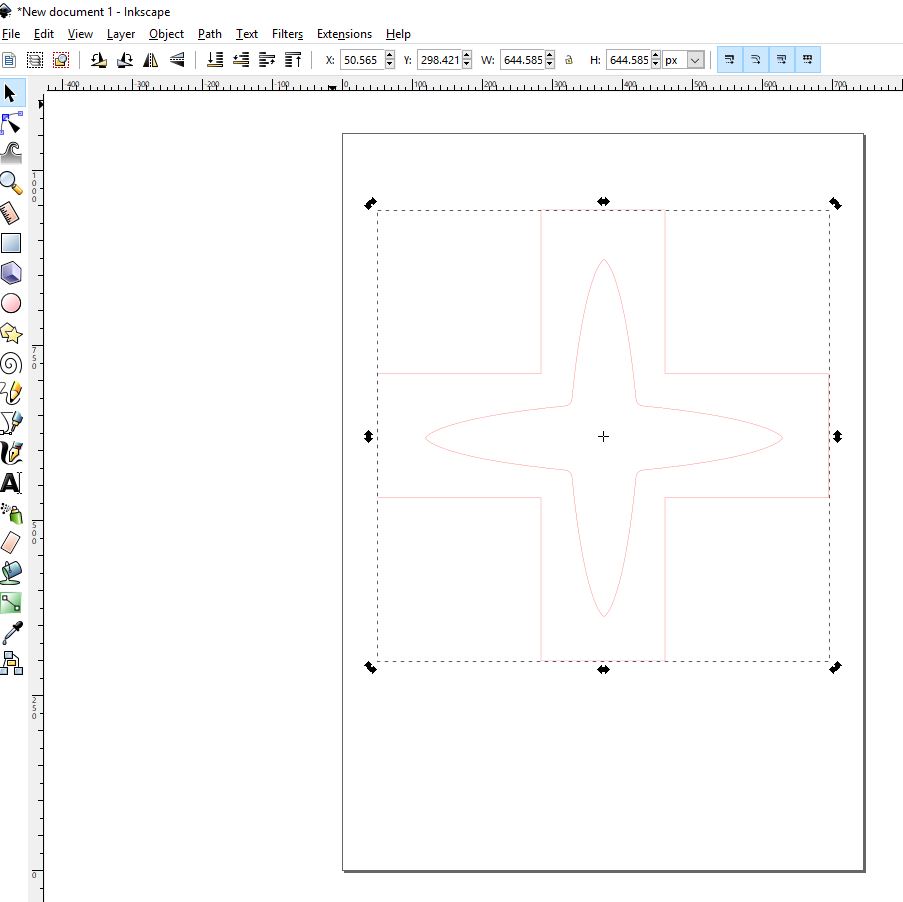Select the Calligraphy tool

(x=11, y=453)
